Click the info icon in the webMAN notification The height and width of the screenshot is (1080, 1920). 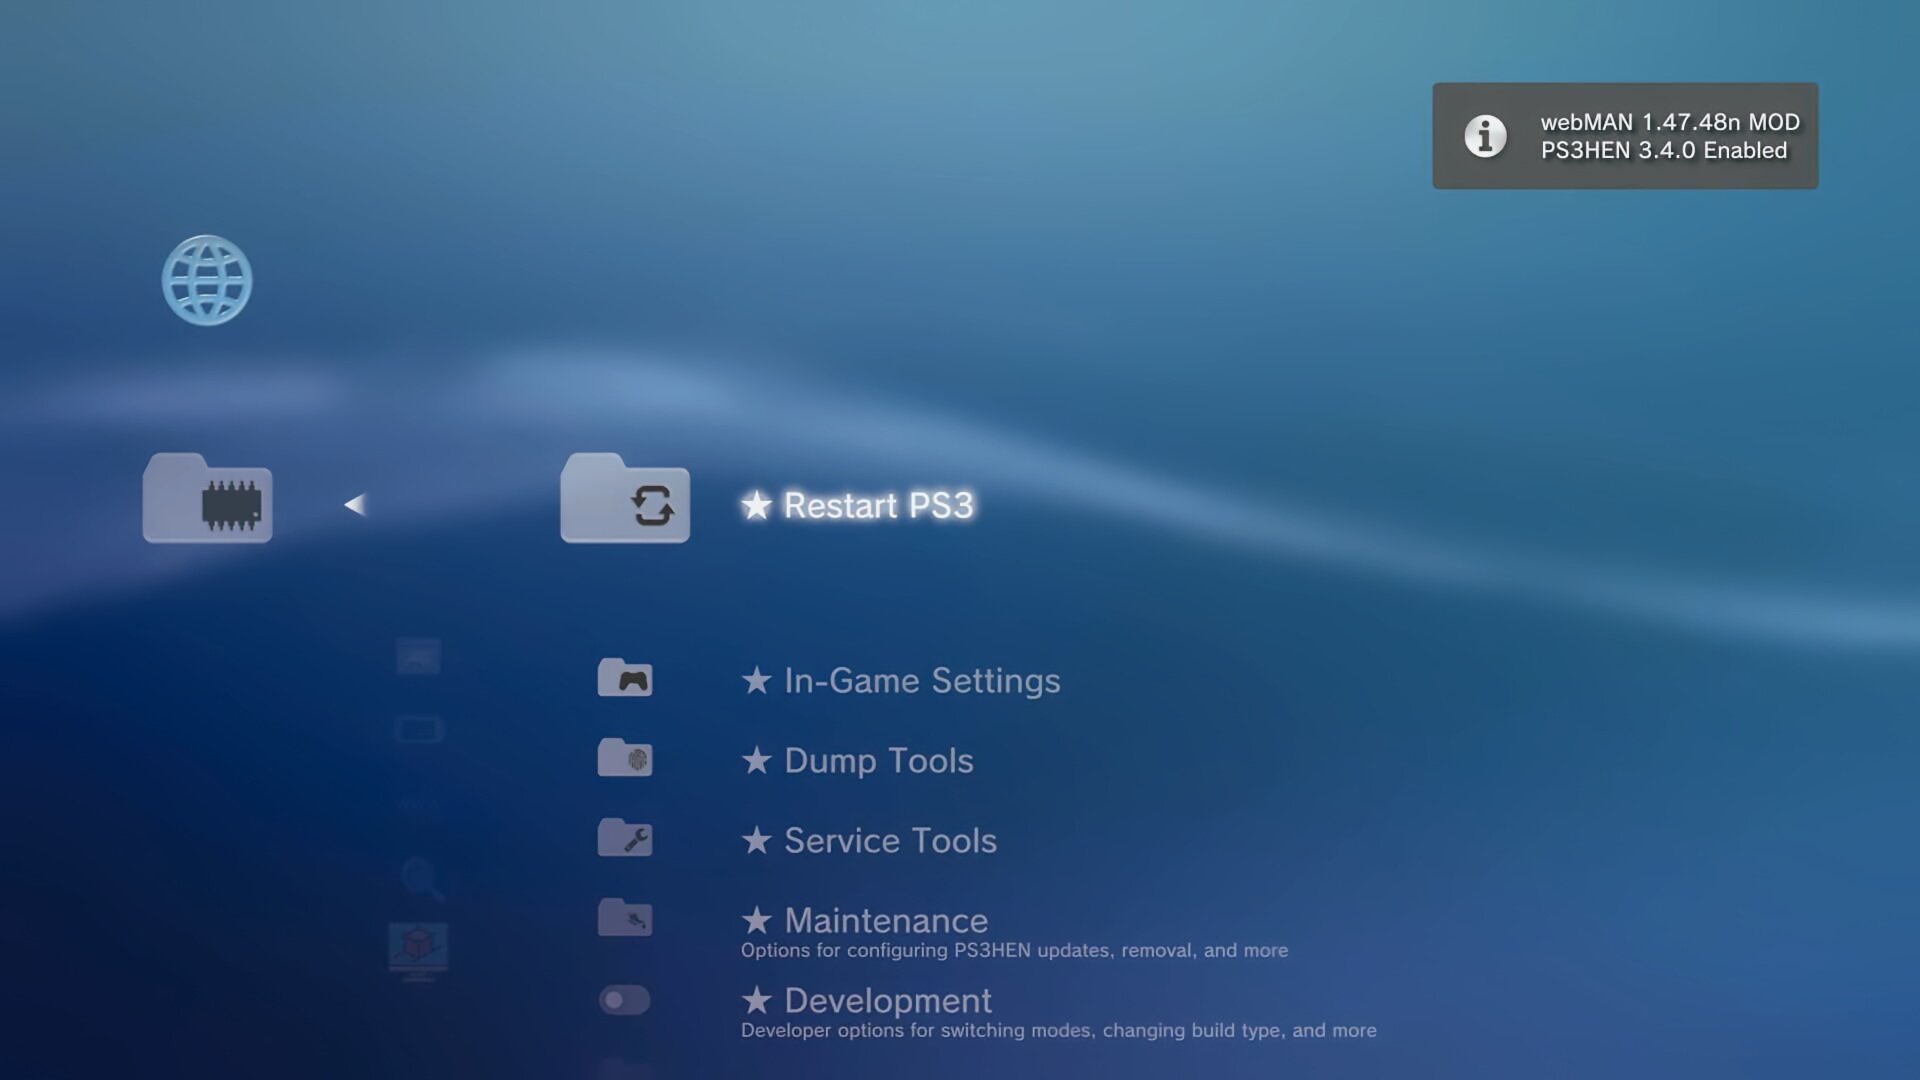tap(1485, 136)
